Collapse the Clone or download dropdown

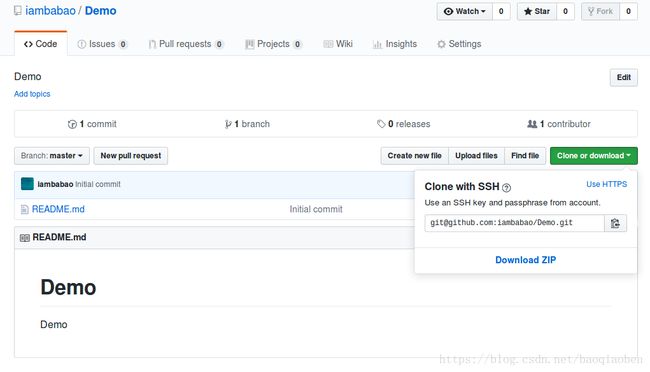tap(594, 156)
